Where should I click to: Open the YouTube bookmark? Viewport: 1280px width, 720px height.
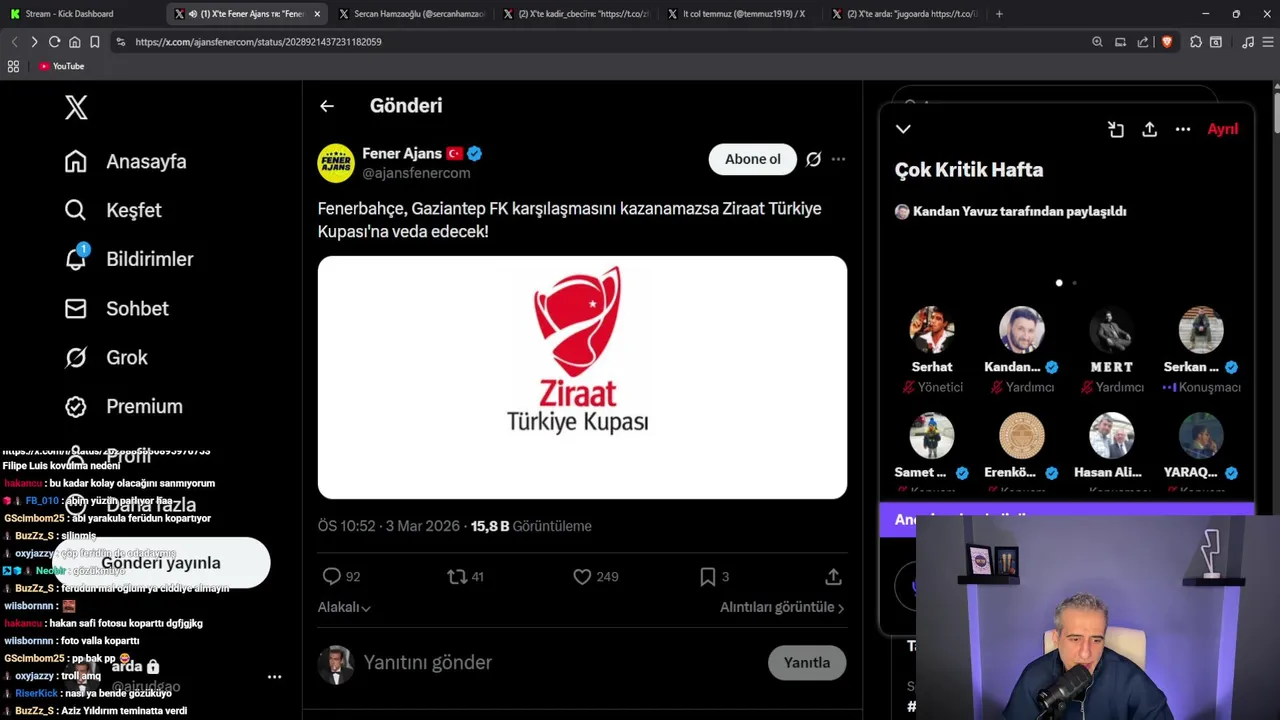pos(61,66)
